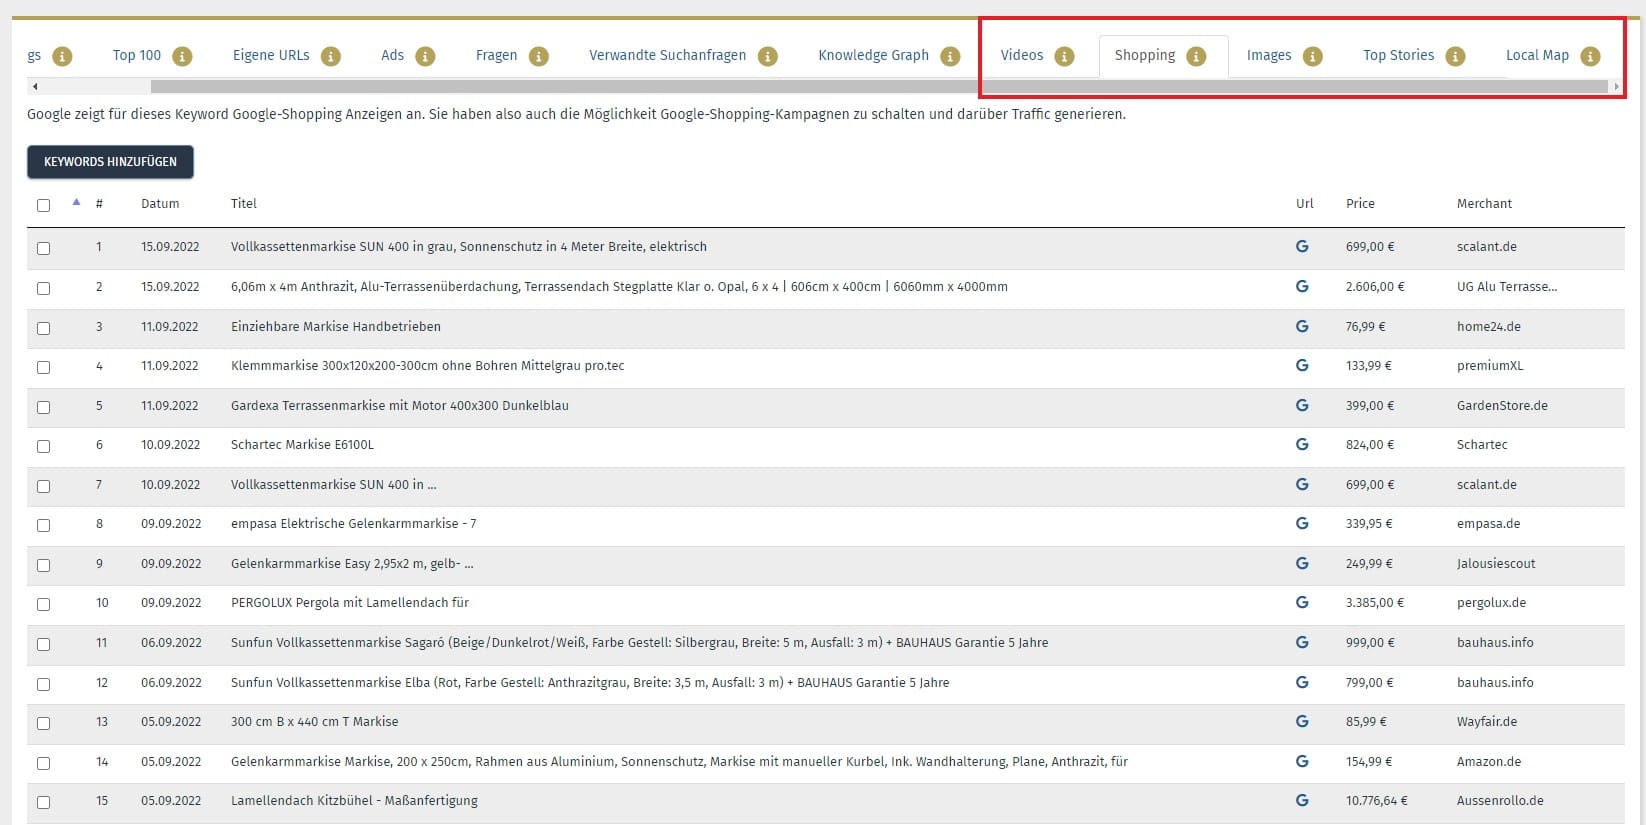Viewport: 1646px width, 825px height.
Task: Open info icon beside Ads tab
Action: pyautogui.click(x=425, y=56)
